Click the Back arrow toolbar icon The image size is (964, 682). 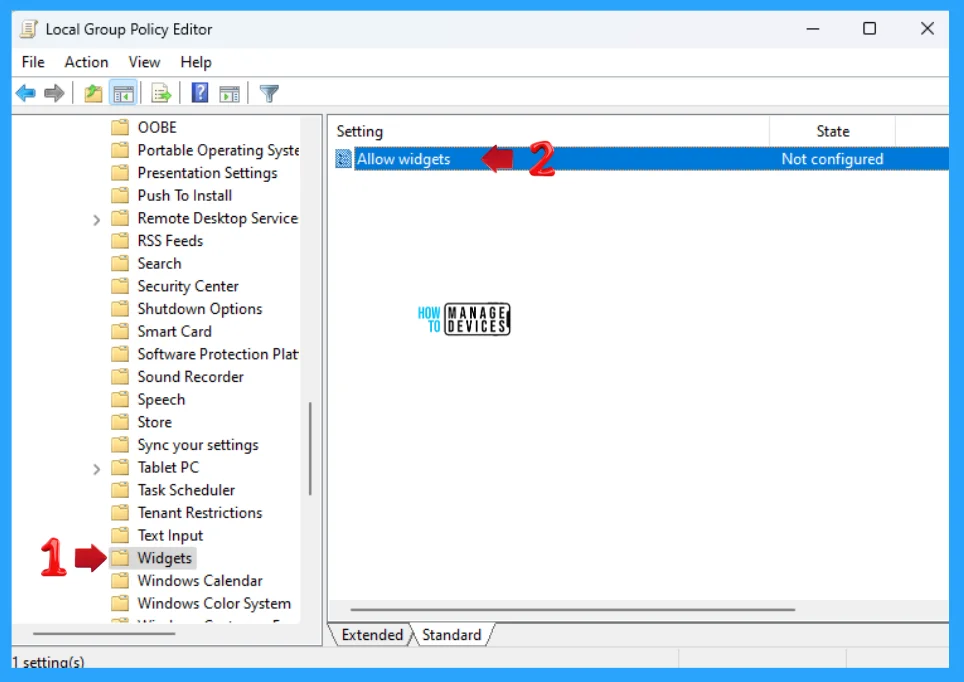click(x=26, y=93)
